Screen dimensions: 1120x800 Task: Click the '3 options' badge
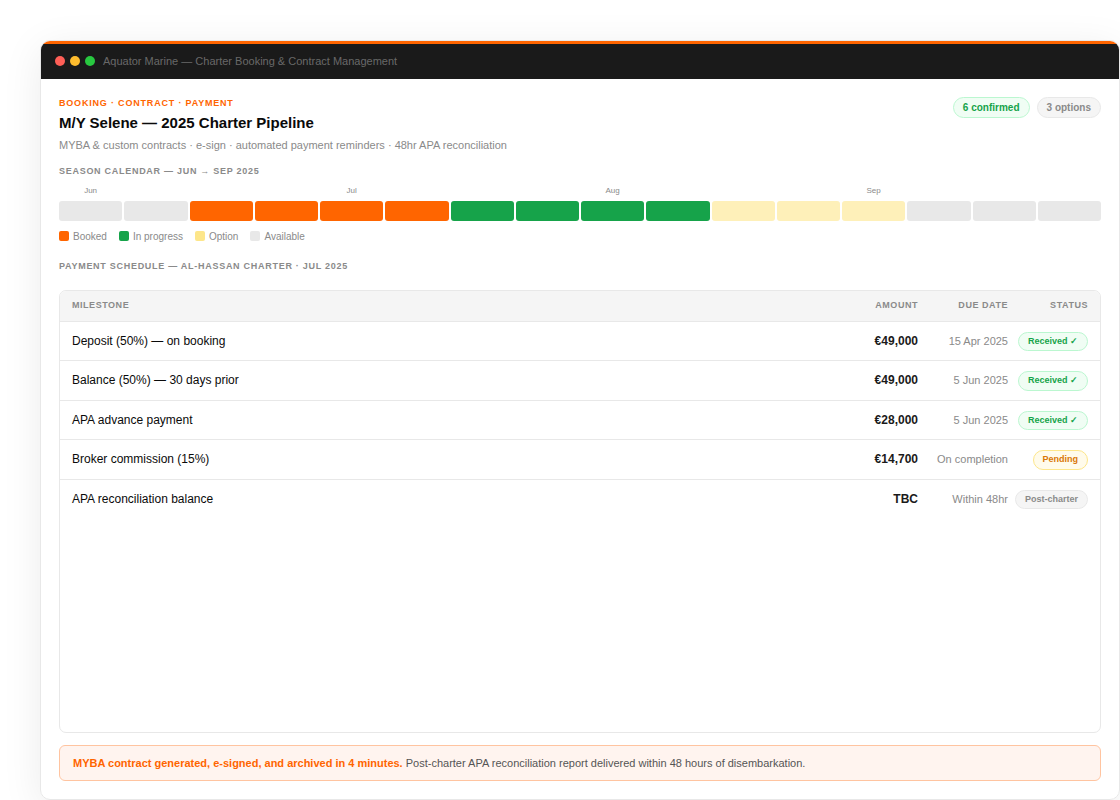coord(1068,107)
